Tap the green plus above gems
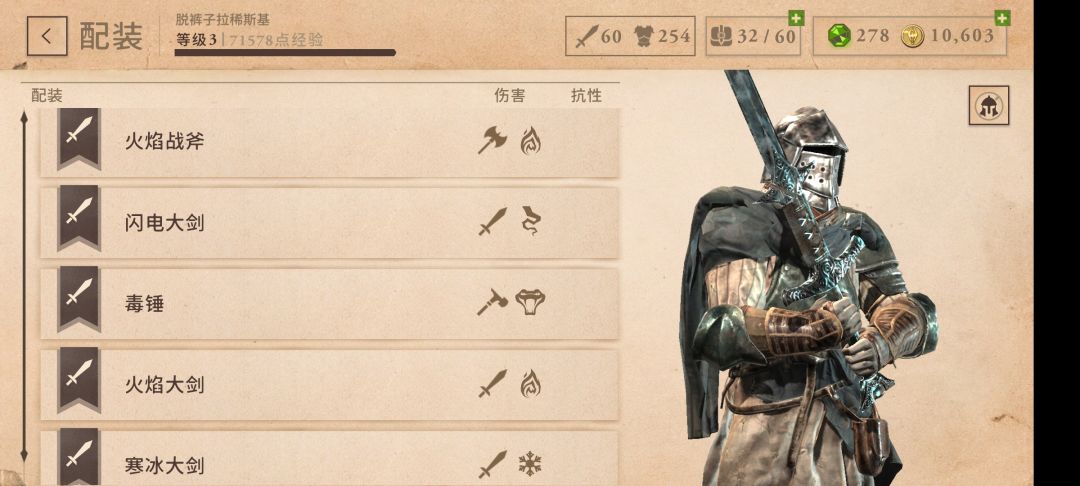This screenshot has height=486, width=1080. (1002, 18)
